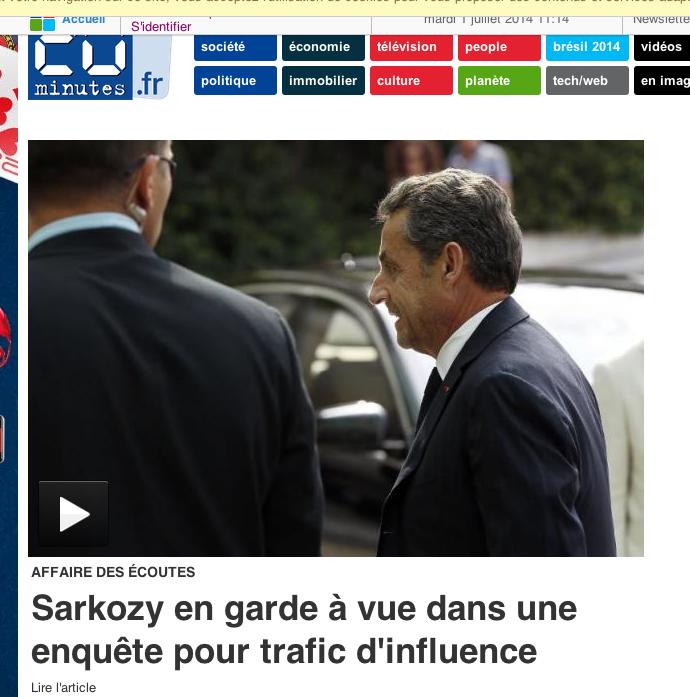Open the en images section

[662, 80]
